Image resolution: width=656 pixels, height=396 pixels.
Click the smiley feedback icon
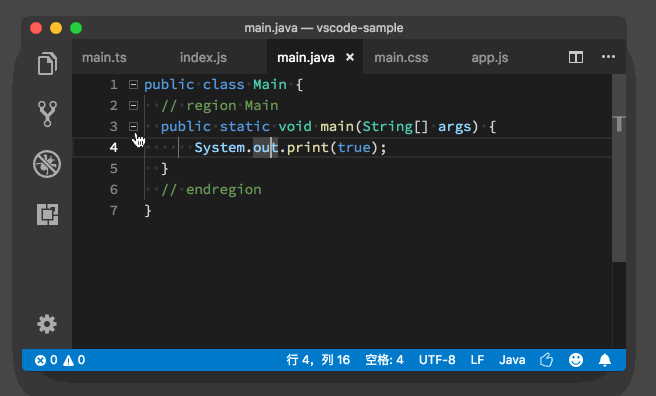(x=576, y=360)
